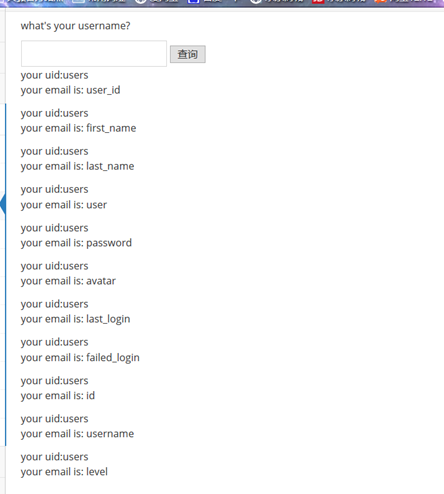Click the first globe bookmark icon
This screenshot has height=494, width=444.
pyautogui.click(x=141, y=1)
